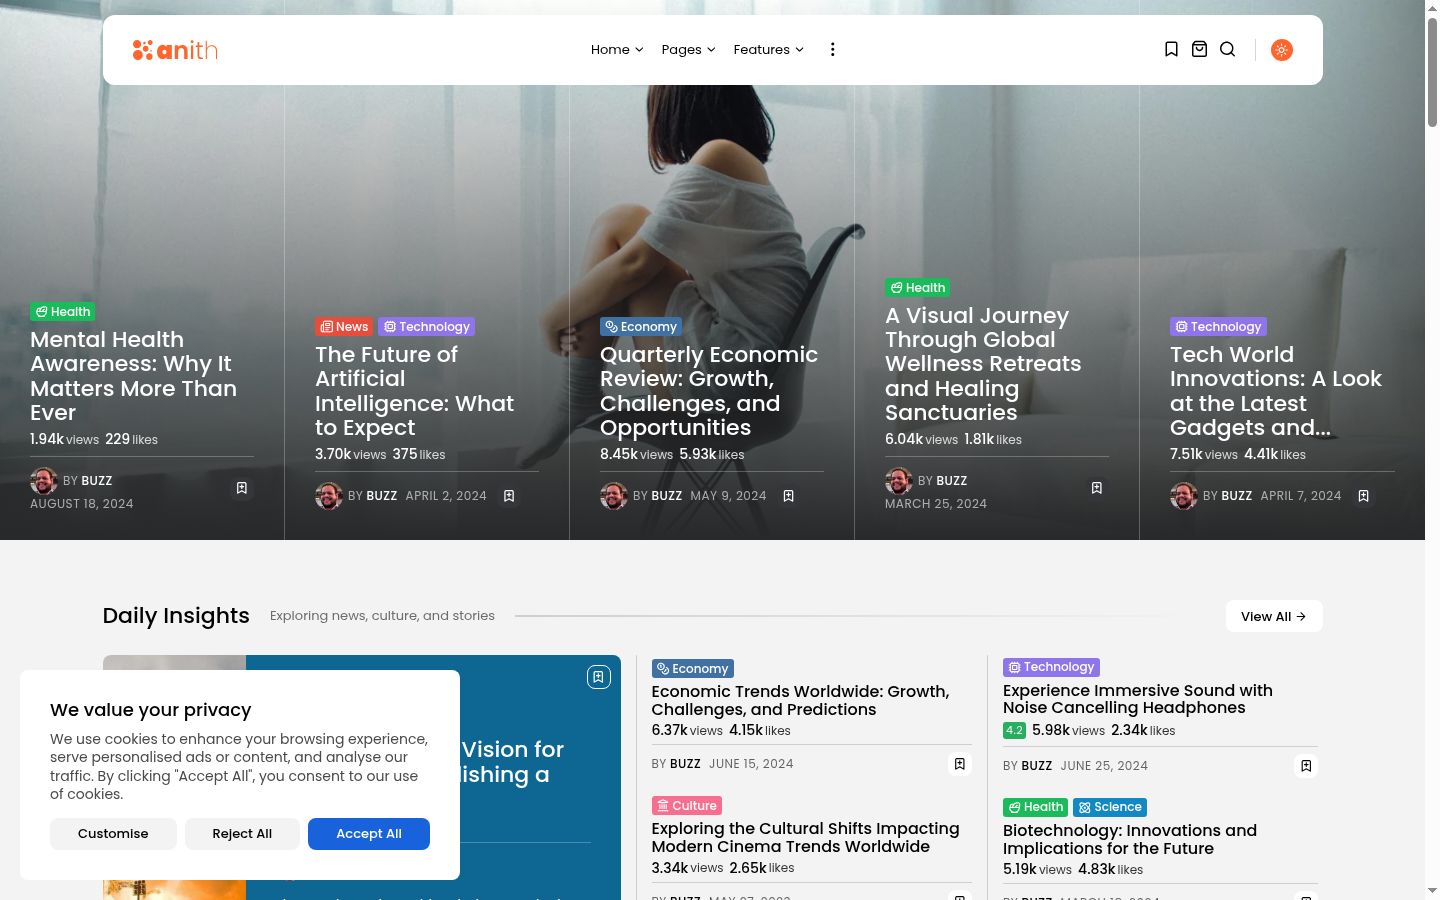
Task: Click Customise in cookie banner
Action: (113, 834)
